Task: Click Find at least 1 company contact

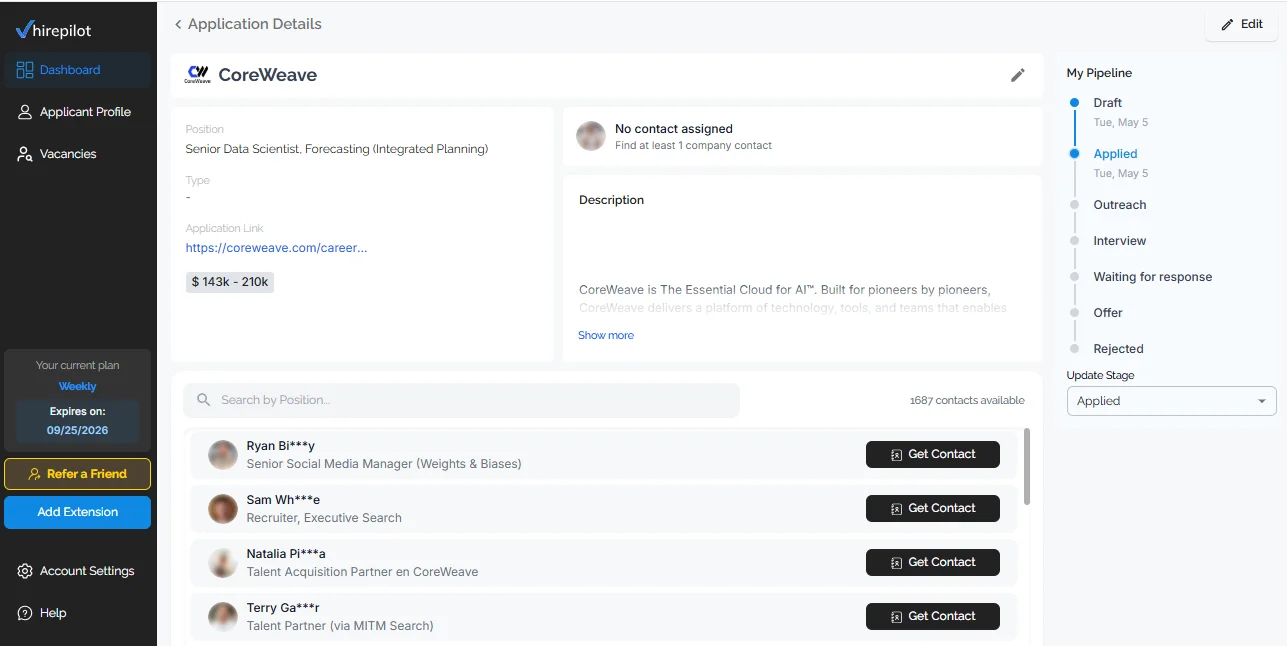Action: pos(693,145)
